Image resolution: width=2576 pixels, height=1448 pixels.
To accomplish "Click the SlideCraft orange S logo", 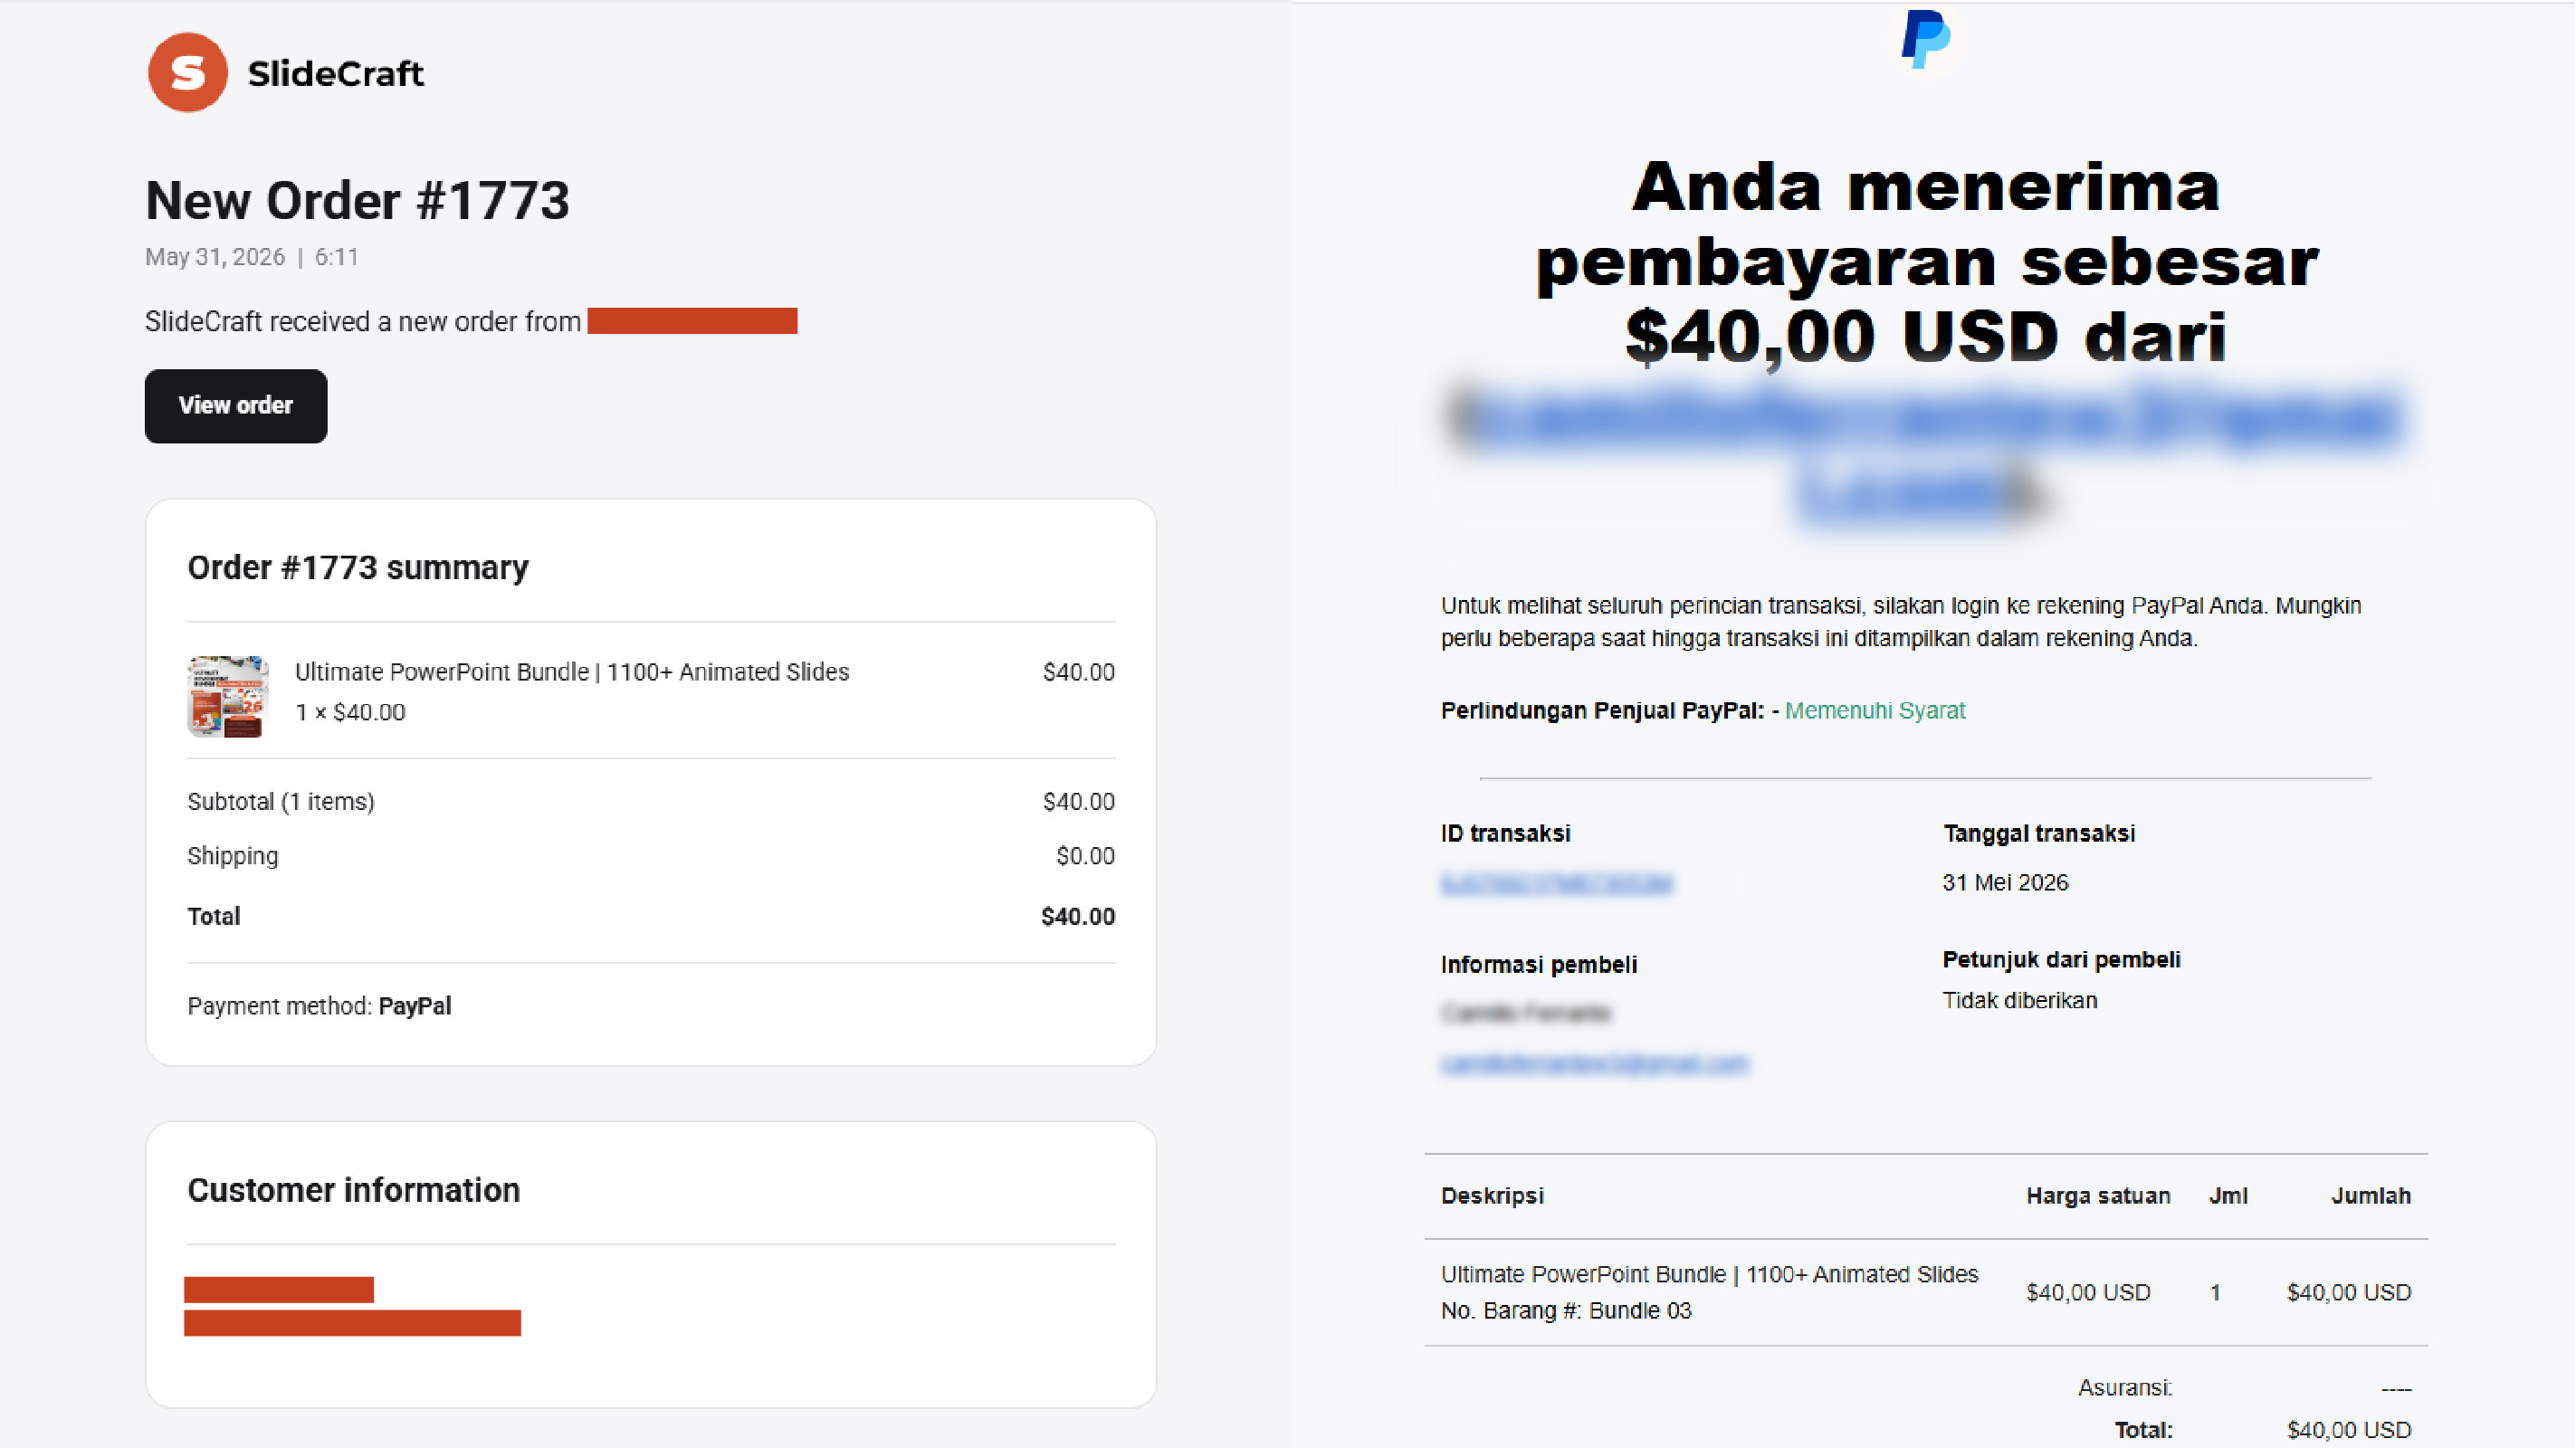I will (x=188, y=72).
